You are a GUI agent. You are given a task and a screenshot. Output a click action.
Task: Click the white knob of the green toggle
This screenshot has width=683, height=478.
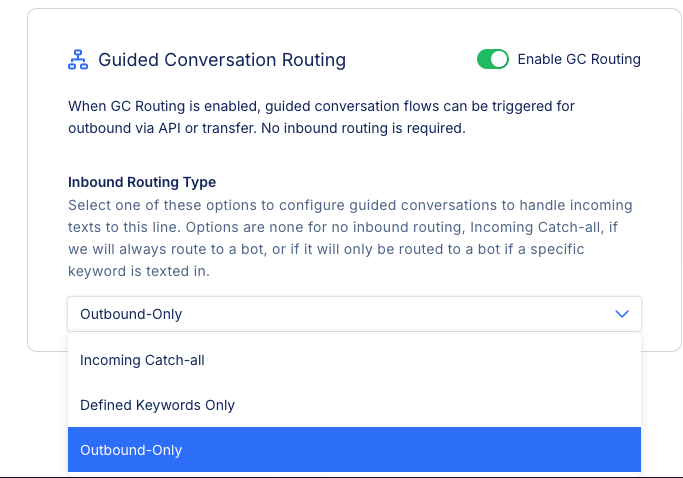(x=499, y=59)
